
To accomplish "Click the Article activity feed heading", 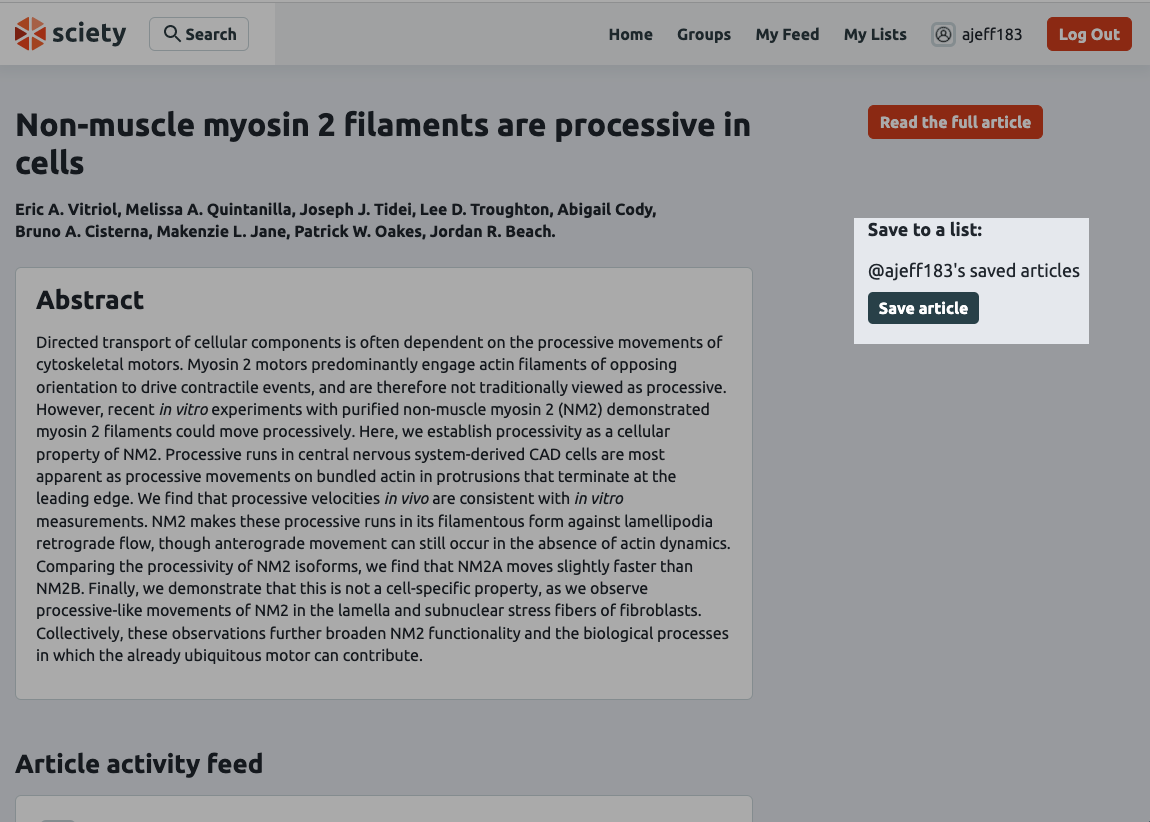I will click(139, 764).
